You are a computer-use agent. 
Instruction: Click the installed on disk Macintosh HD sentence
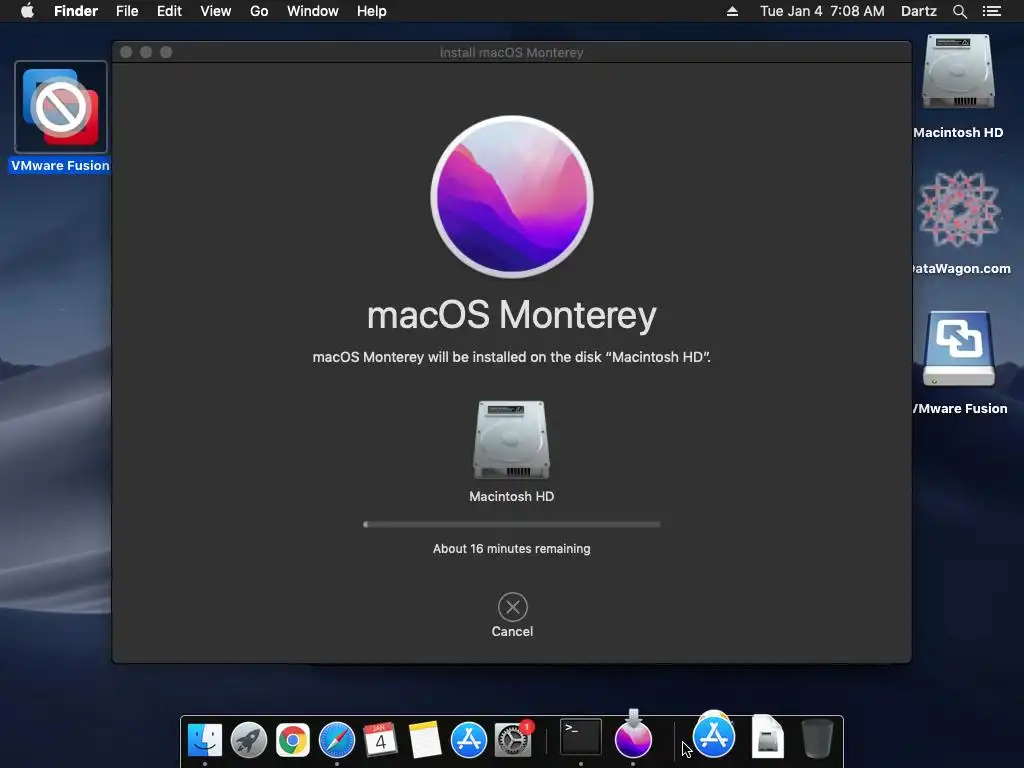511,357
